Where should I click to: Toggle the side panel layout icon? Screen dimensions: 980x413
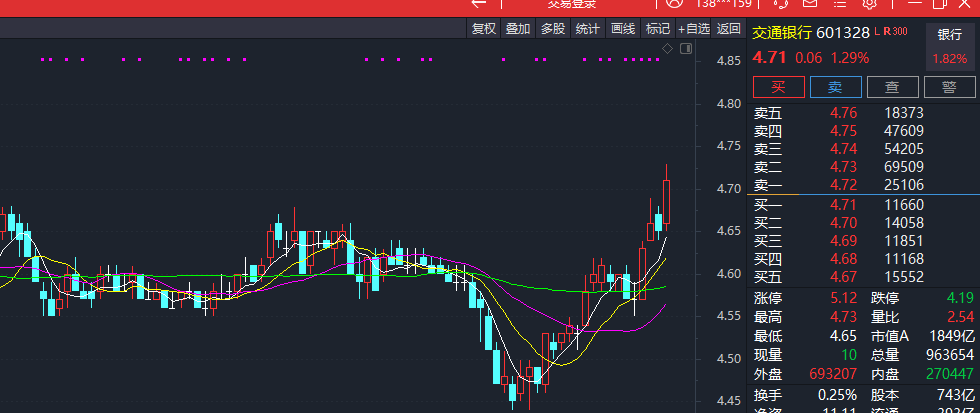click(686, 48)
